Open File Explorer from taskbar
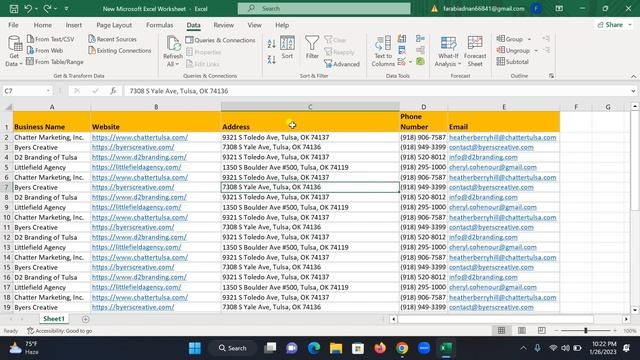This screenshot has width=640, height=360. pos(336,348)
